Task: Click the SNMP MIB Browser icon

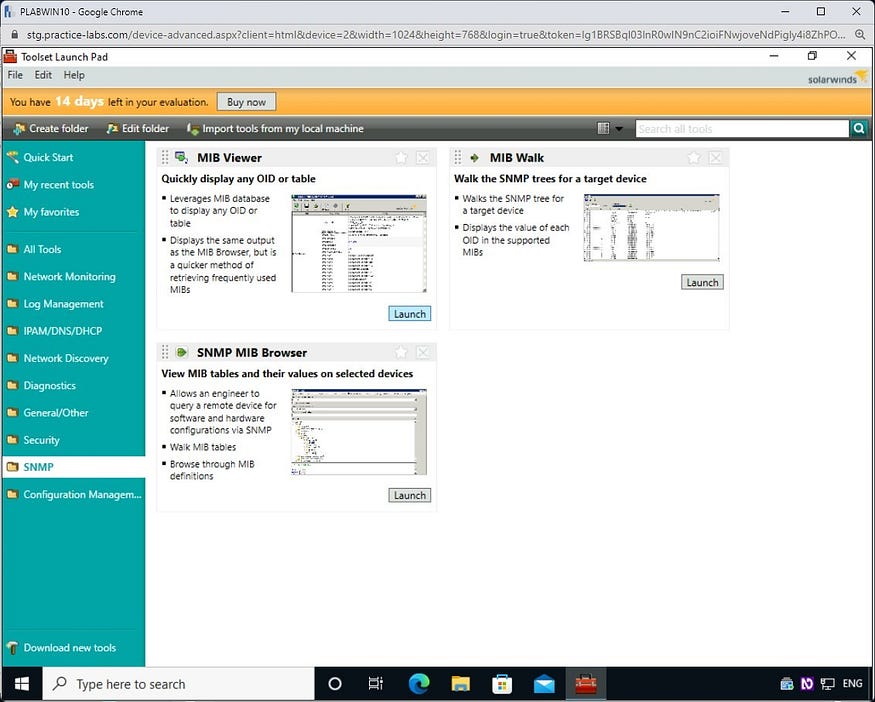Action: click(x=181, y=353)
